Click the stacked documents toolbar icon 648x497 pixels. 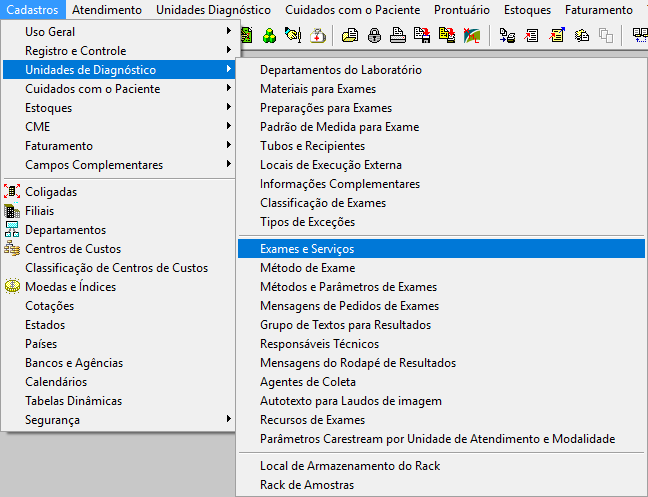[x=581, y=36]
